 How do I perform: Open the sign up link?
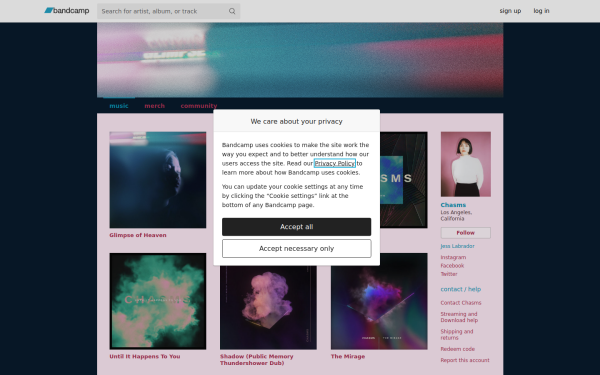coord(510,11)
